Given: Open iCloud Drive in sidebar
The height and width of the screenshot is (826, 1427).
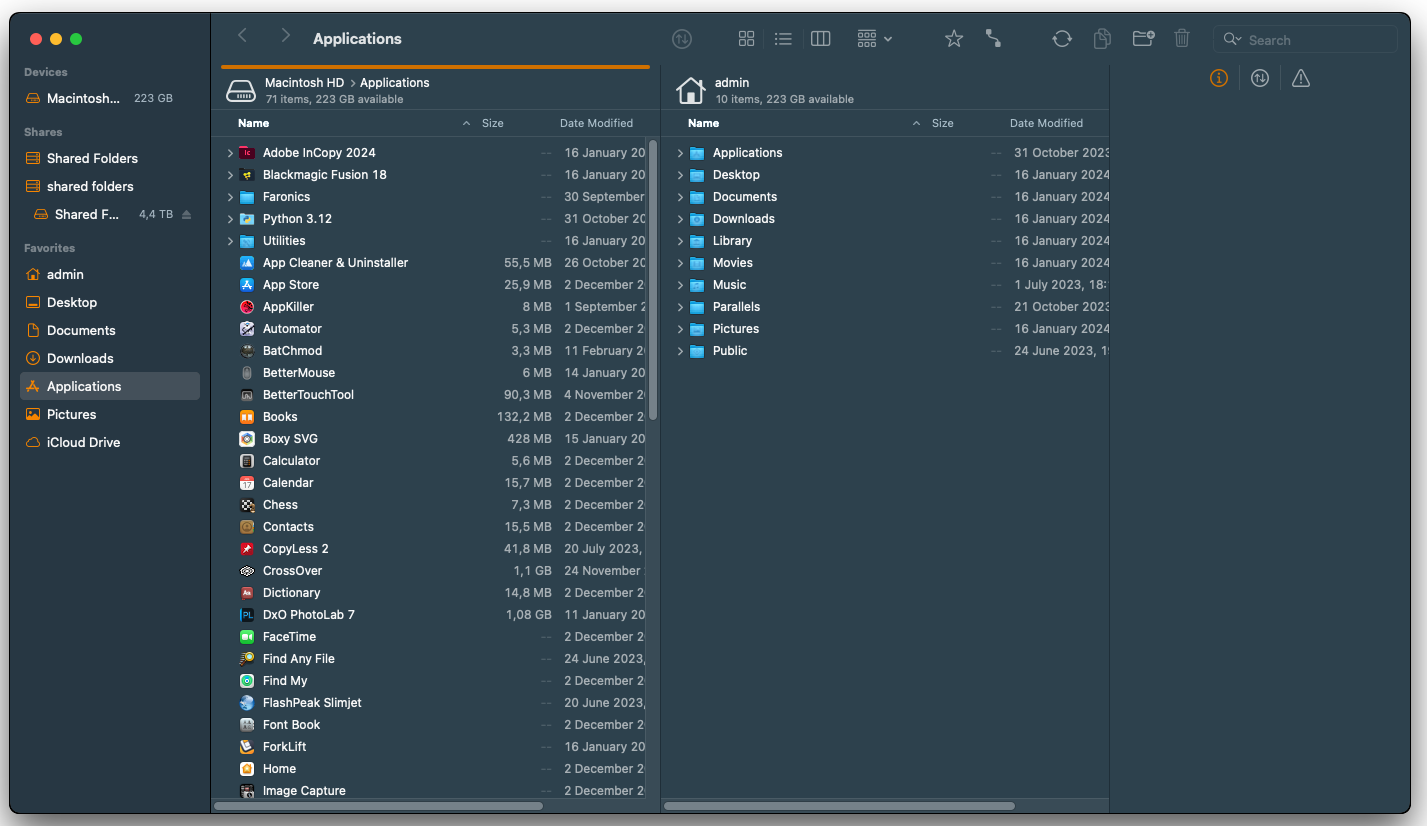Looking at the screenshot, I should [110, 442].
